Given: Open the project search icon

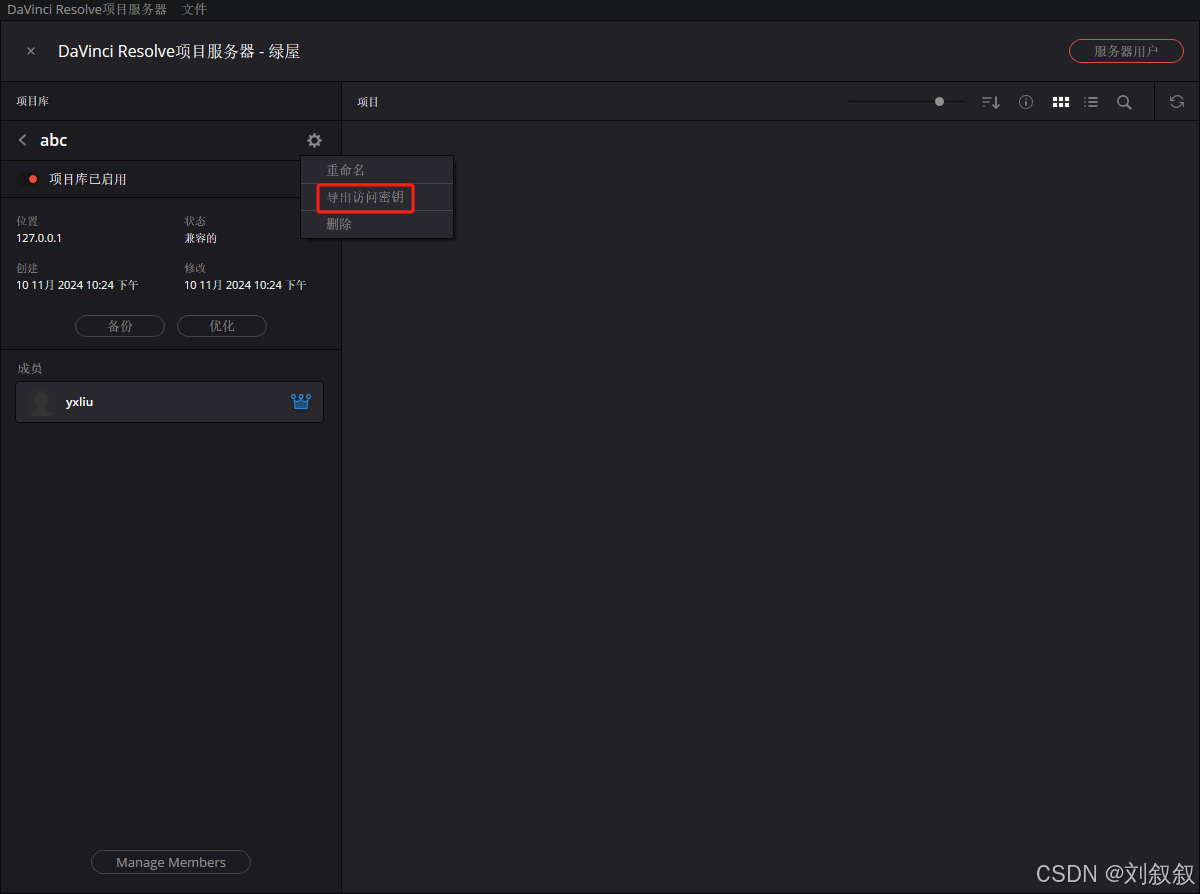Looking at the screenshot, I should tap(1124, 101).
